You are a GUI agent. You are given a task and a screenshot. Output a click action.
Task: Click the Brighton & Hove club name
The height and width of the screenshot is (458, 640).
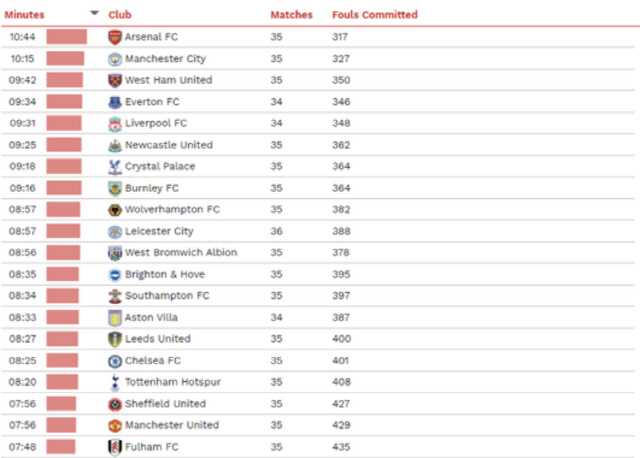coord(164,274)
